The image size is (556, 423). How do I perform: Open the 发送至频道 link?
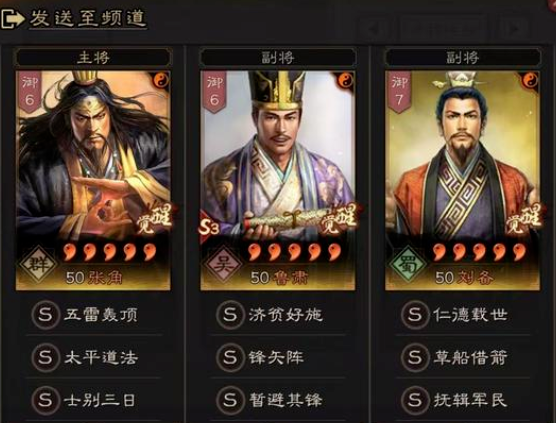tap(88, 18)
